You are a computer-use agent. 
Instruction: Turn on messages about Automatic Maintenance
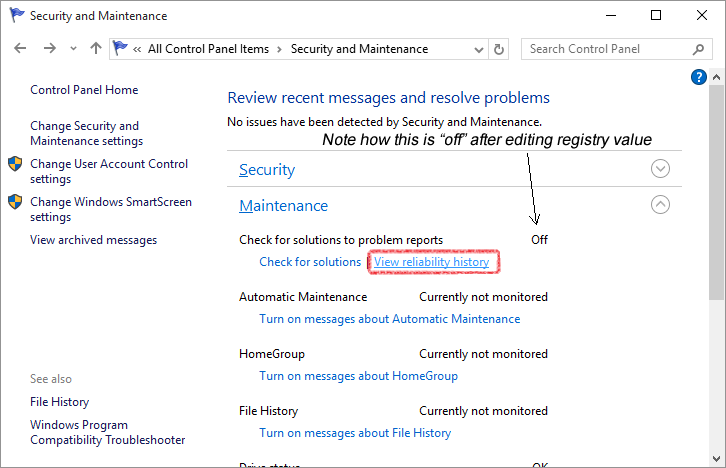click(389, 319)
